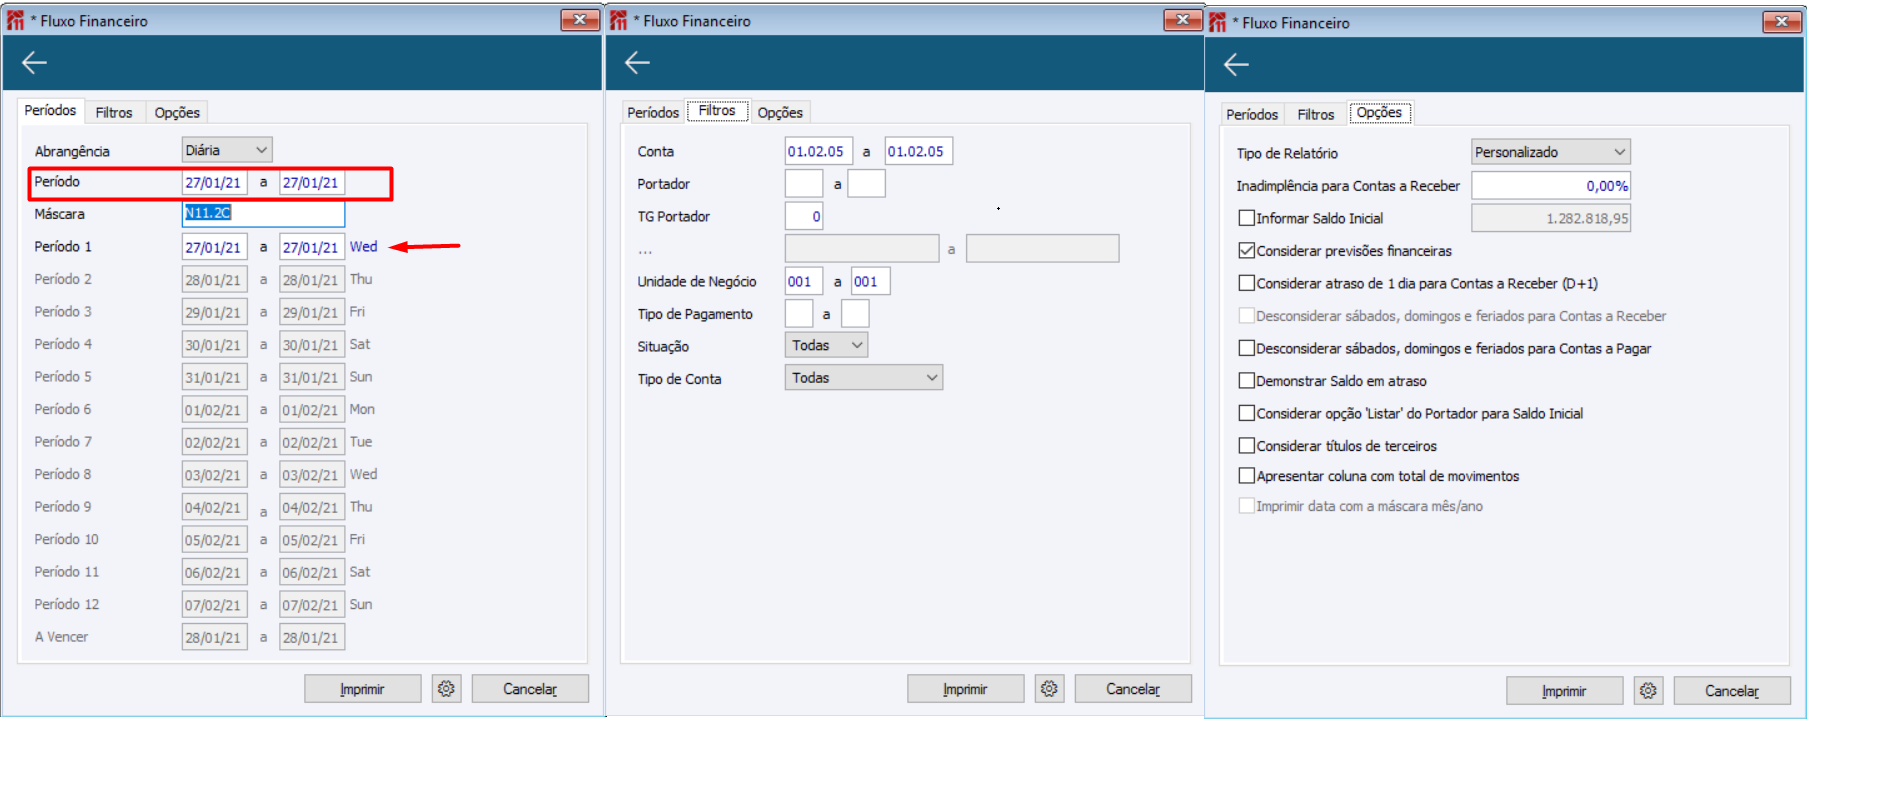Close the left Fluxo Financeiro window
Screen dimensions: 1890x799
pyautogui.click(x=580, y=20)
